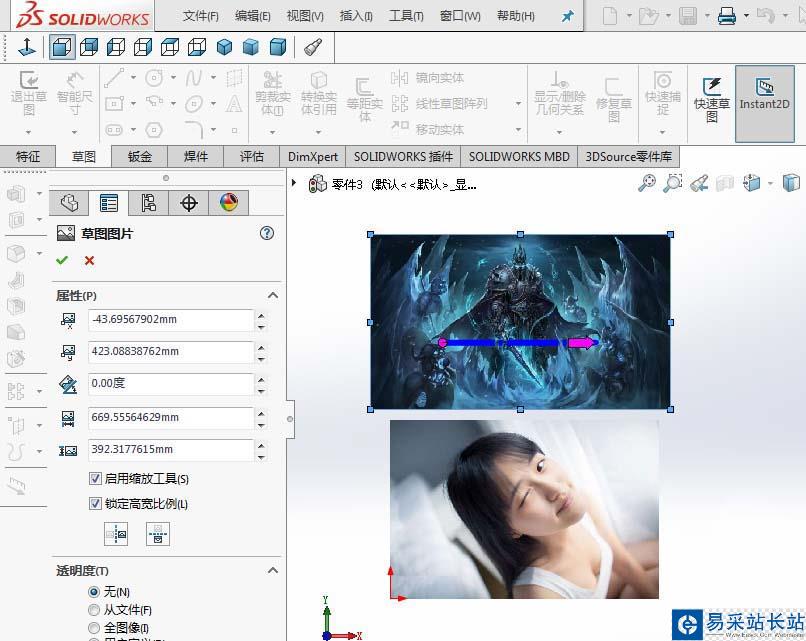Click the Previous View icon
The height and width of the screenshot is (641, 806).
(x=699, y=183)
